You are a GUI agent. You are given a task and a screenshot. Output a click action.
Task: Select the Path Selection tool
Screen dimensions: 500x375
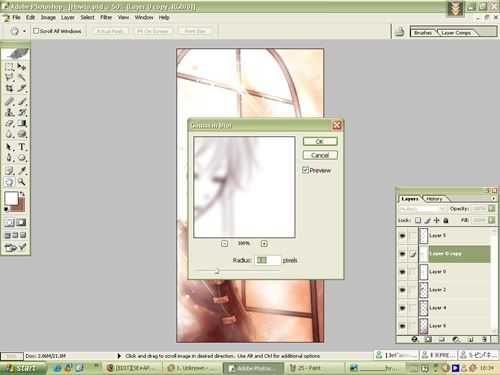[9, 147]
